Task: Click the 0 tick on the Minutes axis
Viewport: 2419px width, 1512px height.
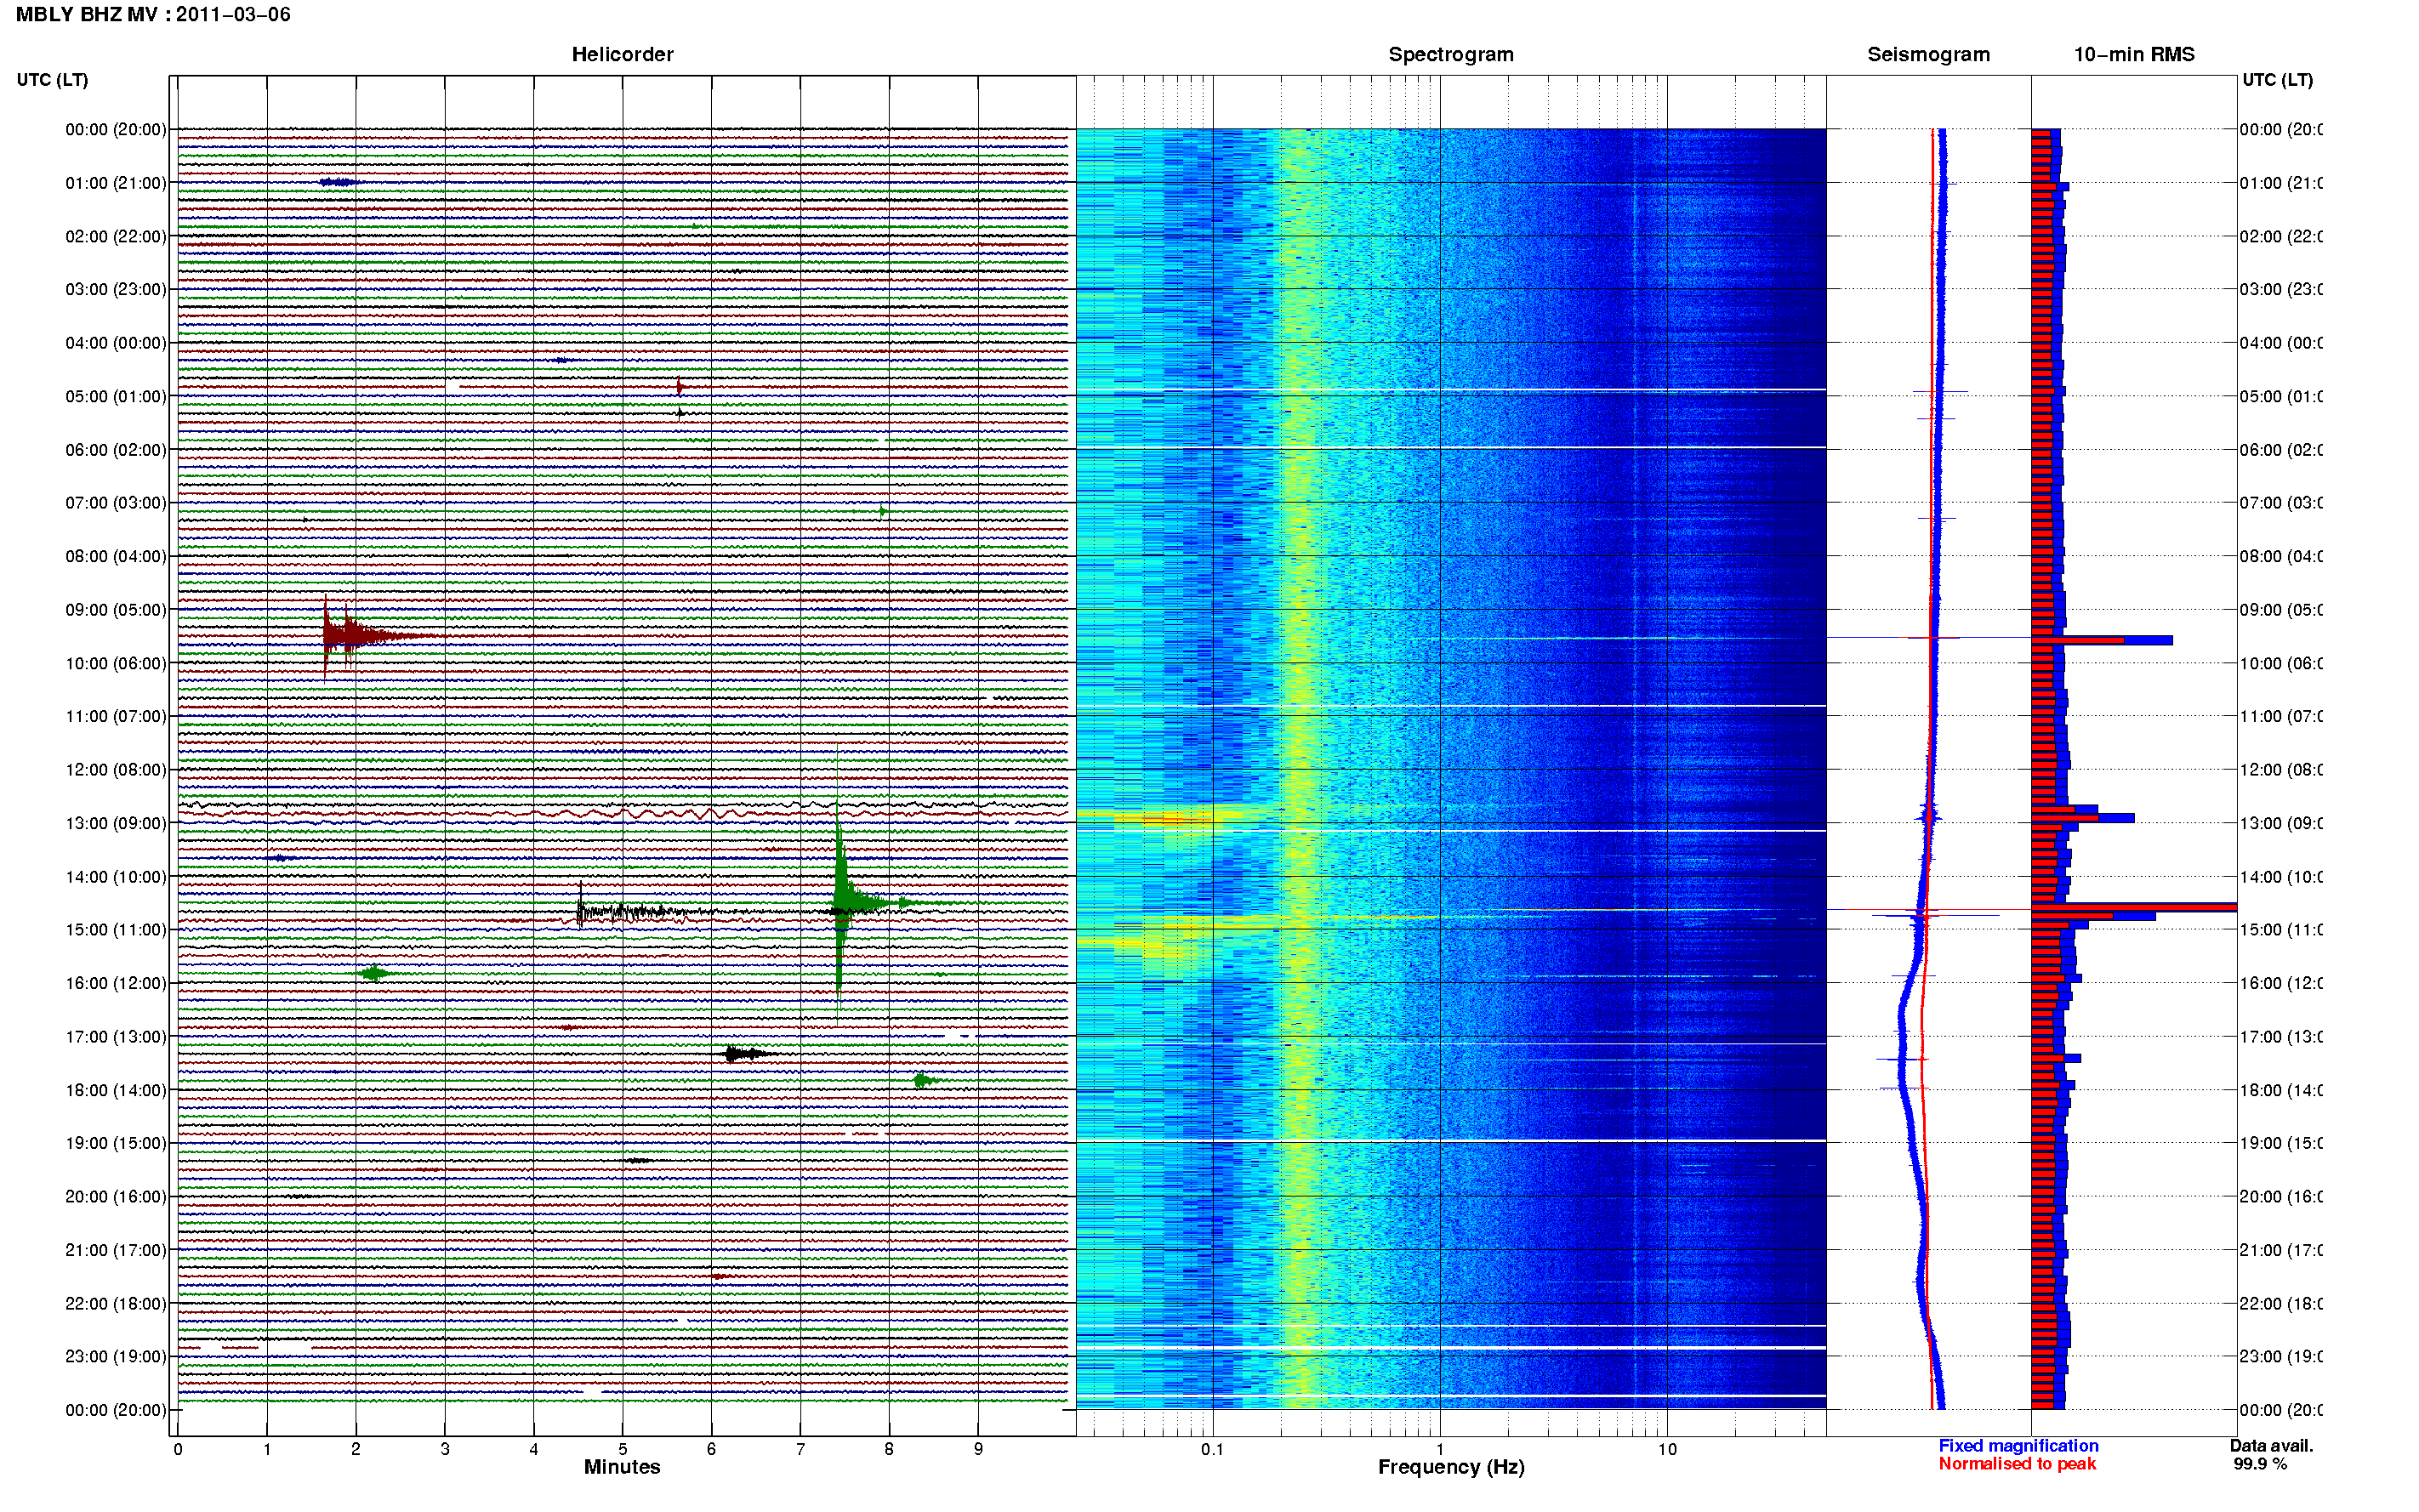Action: [178, 1449]
